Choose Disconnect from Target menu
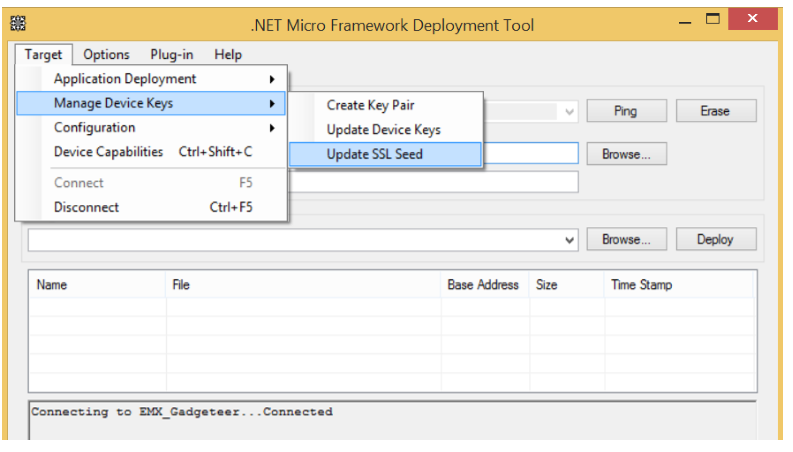The width and height of the screenshot is (793, 452). point(151,207)
